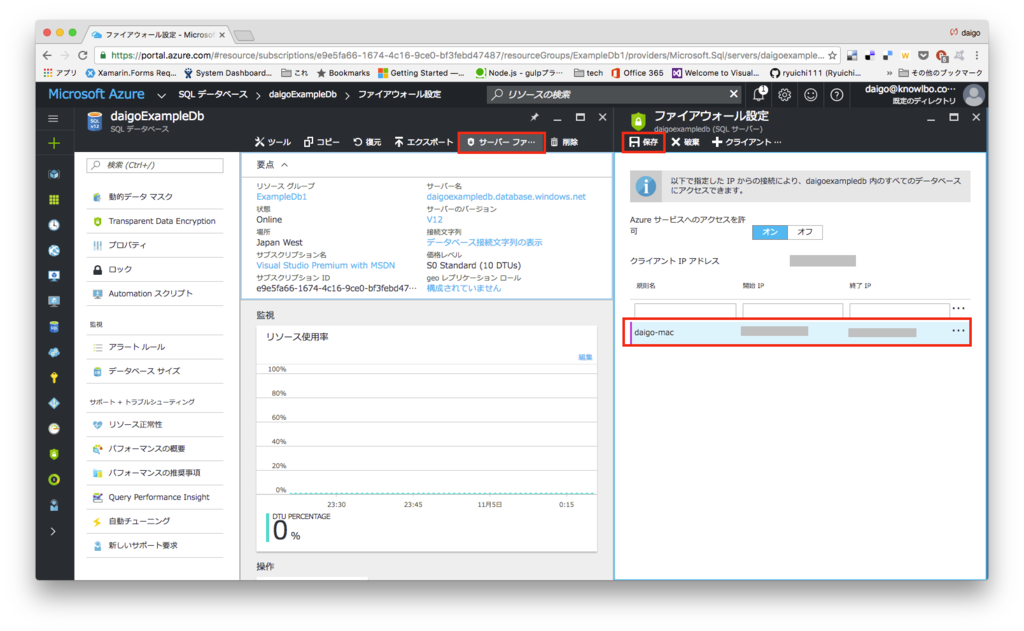The image size is (1024, 631).
Task: Open サーバー ファイアウォール toolbar button
Action: point(502,142)
